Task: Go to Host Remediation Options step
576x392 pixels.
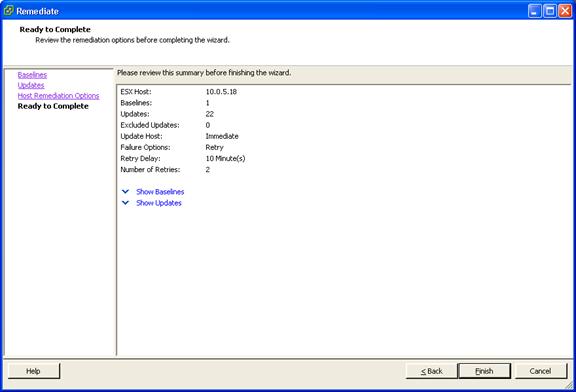Action: (x=58, y=96)
